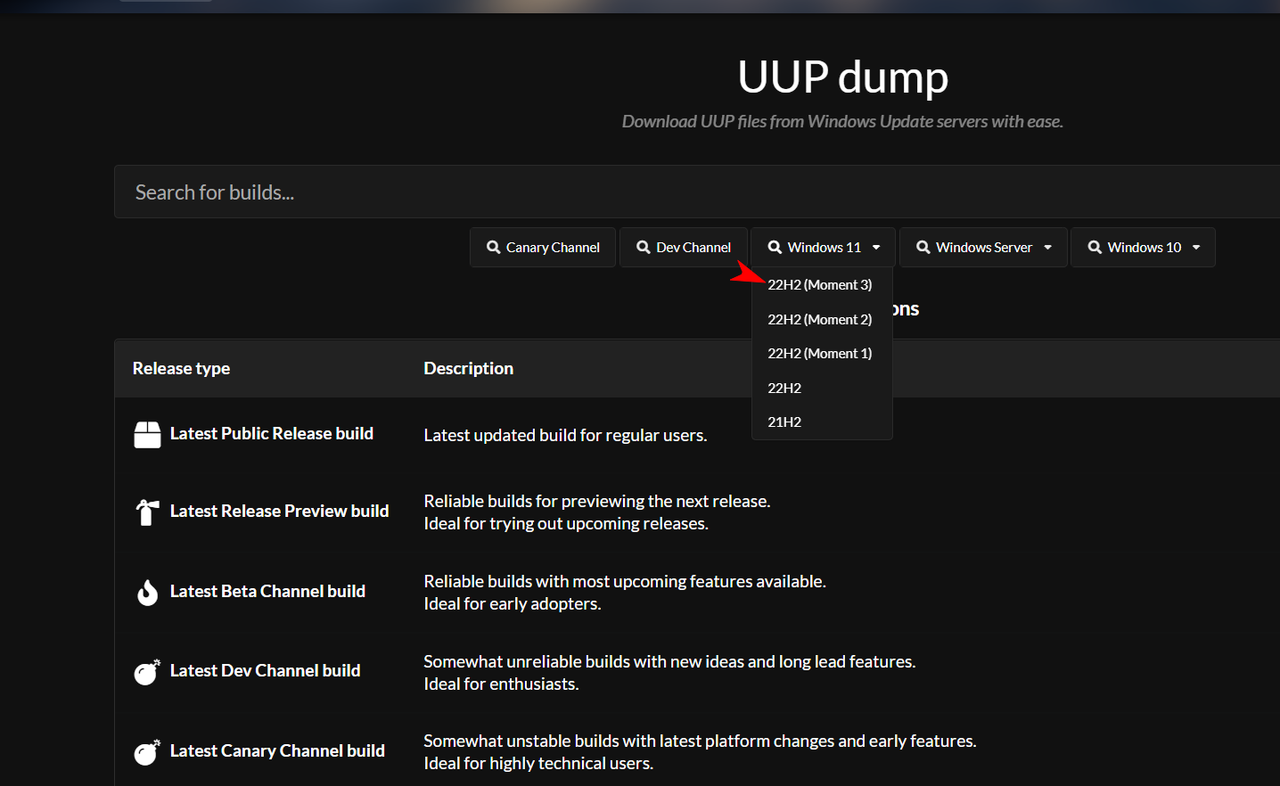Screen dimensions: 1280x786
Task: Open Latest Release Preview build link
Action: pos(279,511)
